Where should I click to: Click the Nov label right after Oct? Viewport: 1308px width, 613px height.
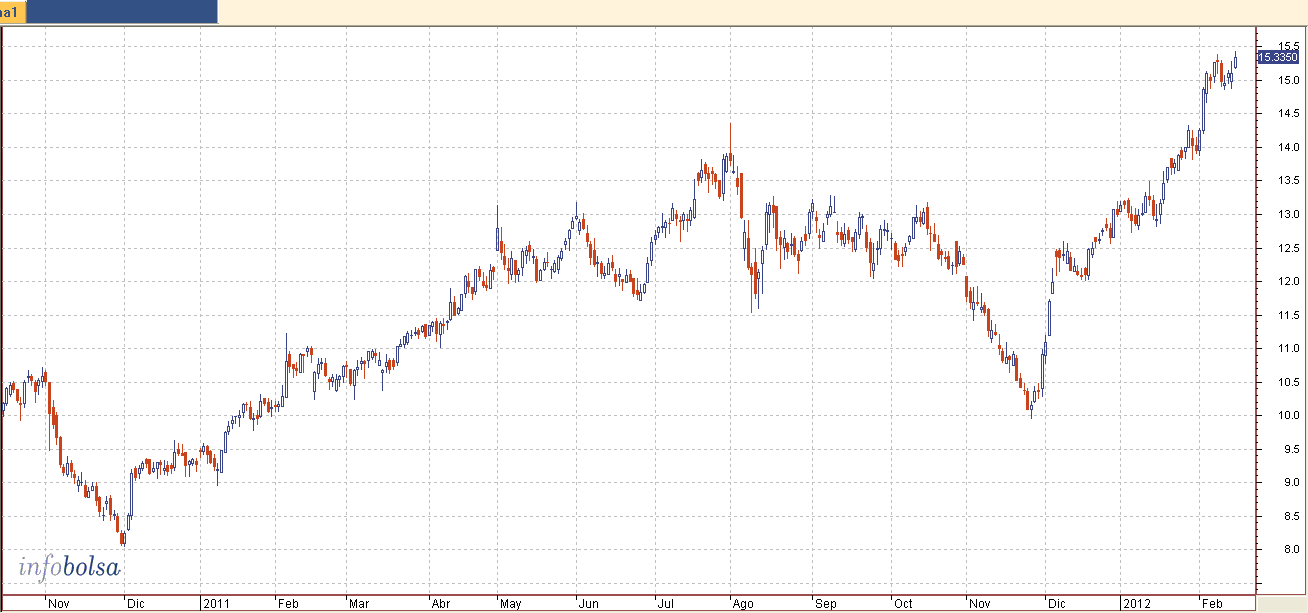click(x=980, y=604)
